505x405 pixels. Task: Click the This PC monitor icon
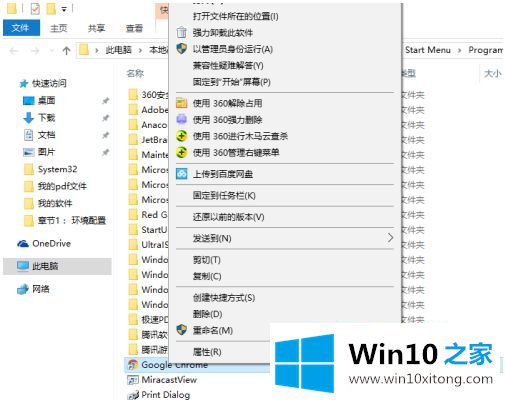point(23,266)
